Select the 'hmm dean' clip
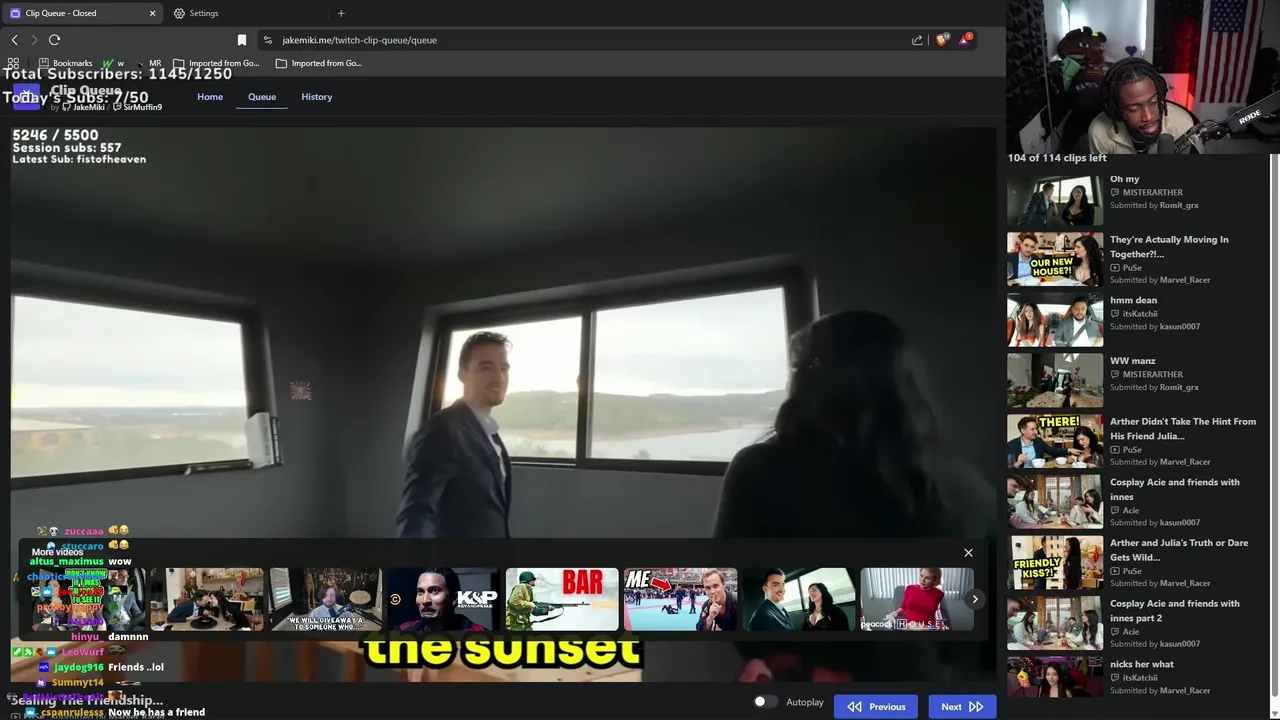 click(x=1132, y=320)
